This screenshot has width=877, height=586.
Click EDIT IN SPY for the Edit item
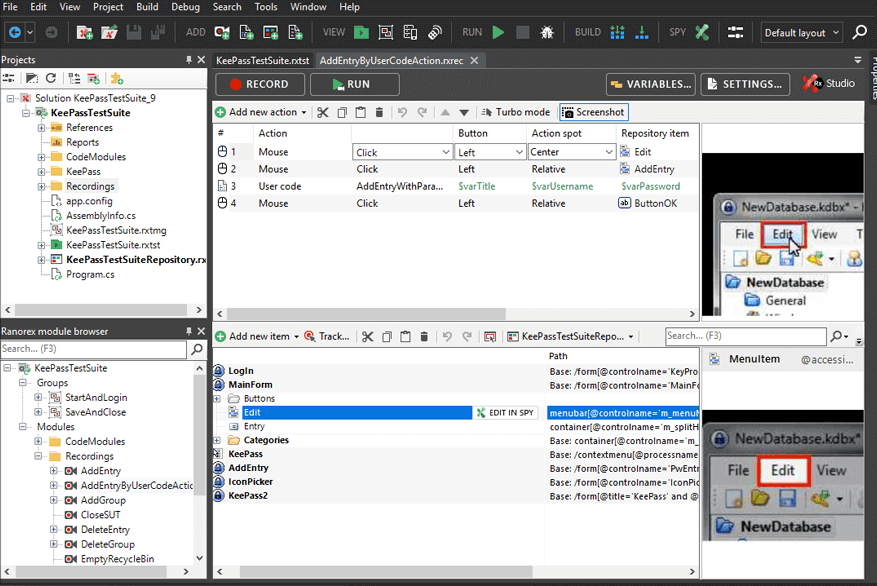(505, 413)
